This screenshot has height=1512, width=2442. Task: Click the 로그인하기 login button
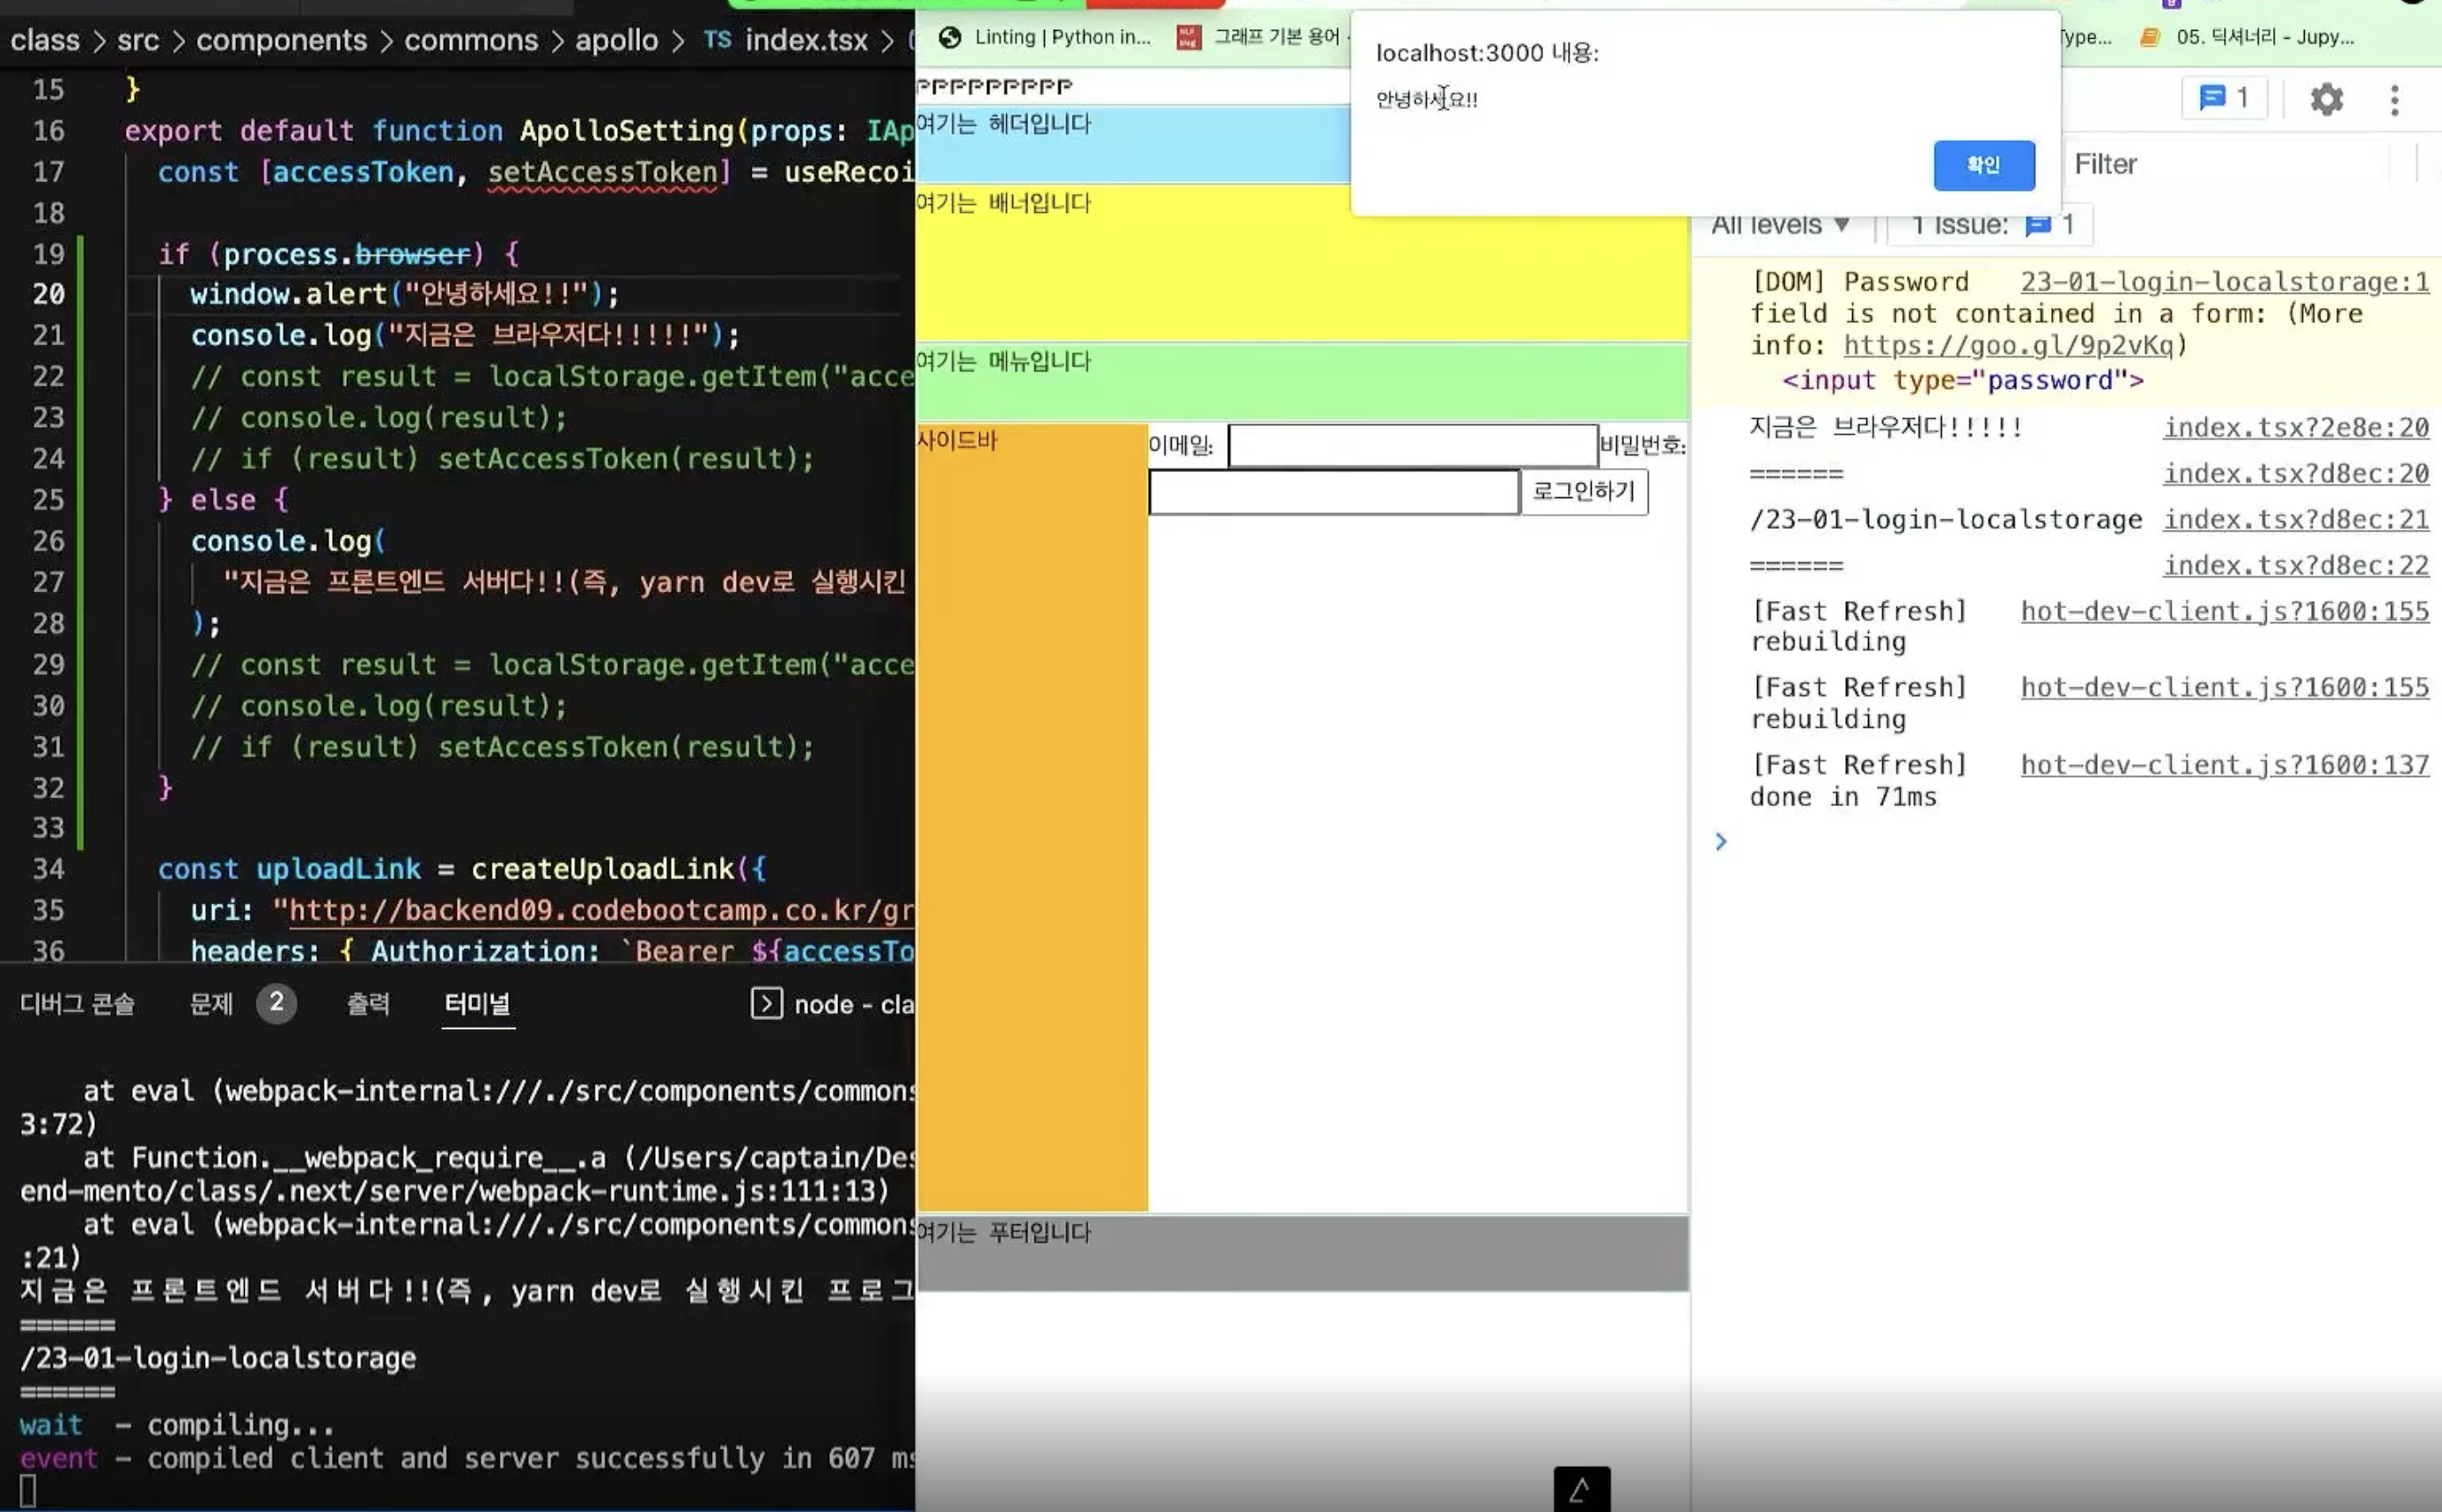[x=1583, y=491]
